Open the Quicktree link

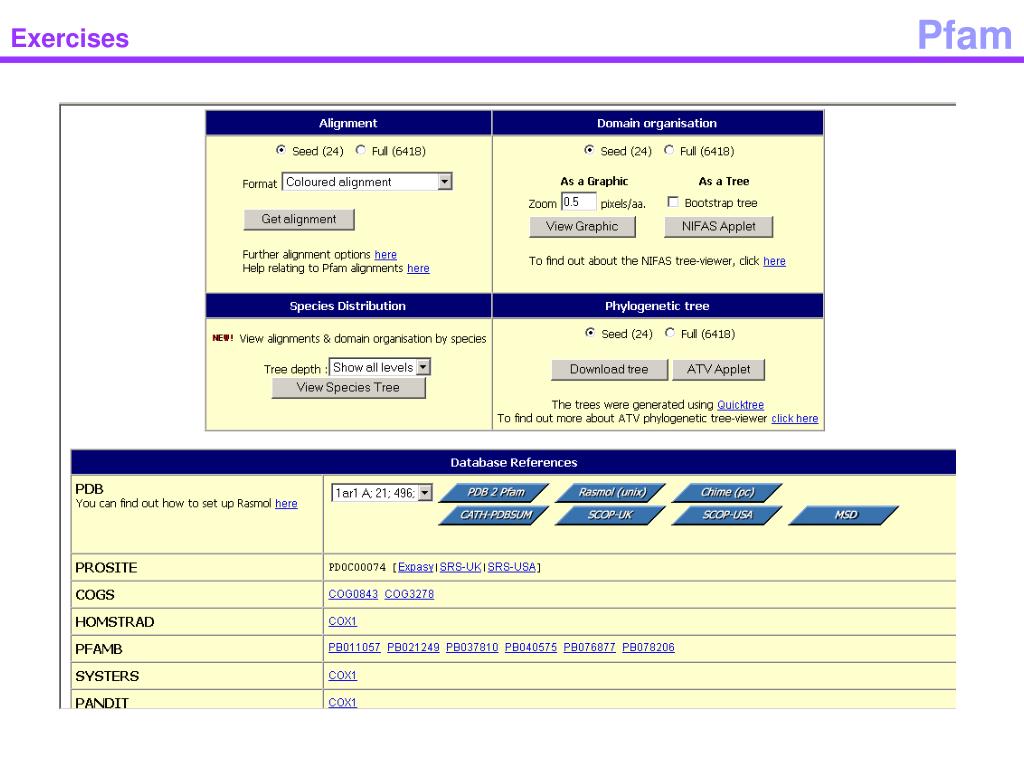741,405
